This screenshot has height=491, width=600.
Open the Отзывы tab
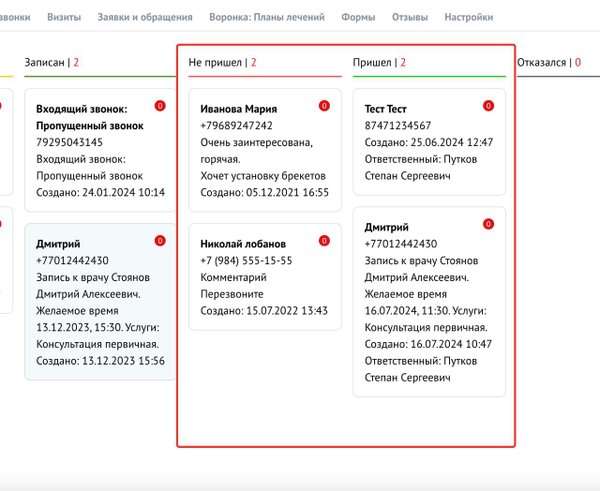409,17
